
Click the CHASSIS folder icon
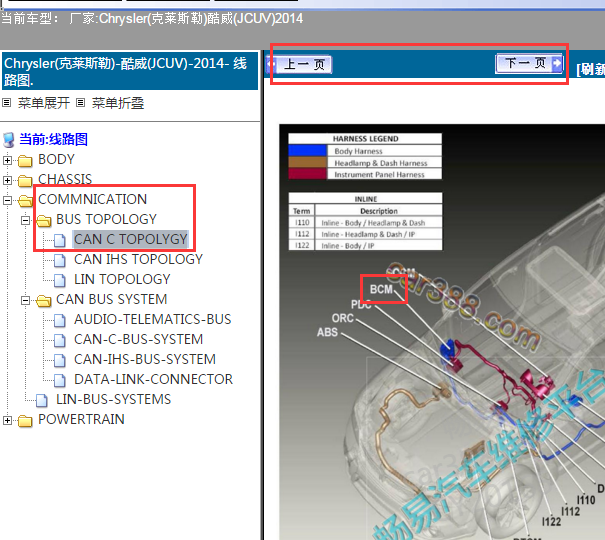tap(25, 181)
